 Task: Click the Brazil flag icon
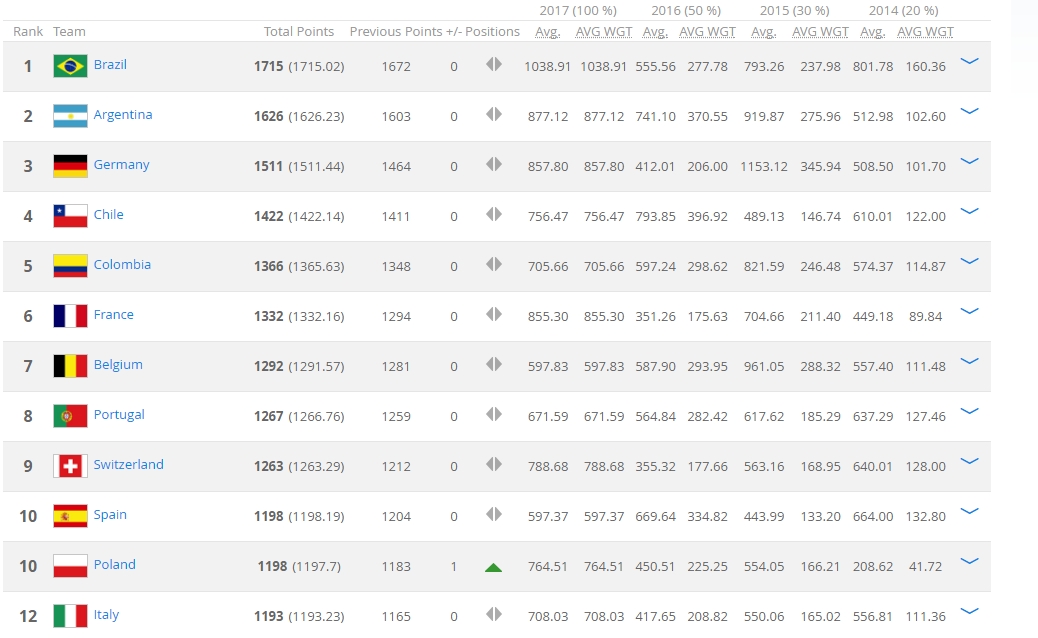coord(70,66)
